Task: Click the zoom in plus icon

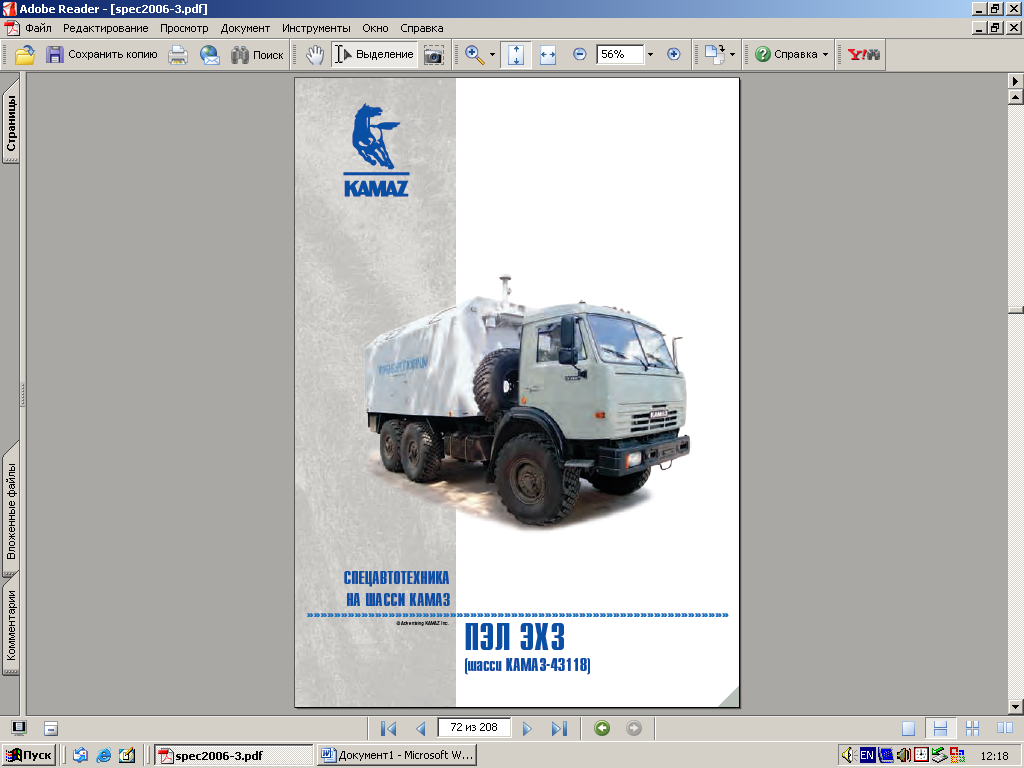Action: point(674,54)
